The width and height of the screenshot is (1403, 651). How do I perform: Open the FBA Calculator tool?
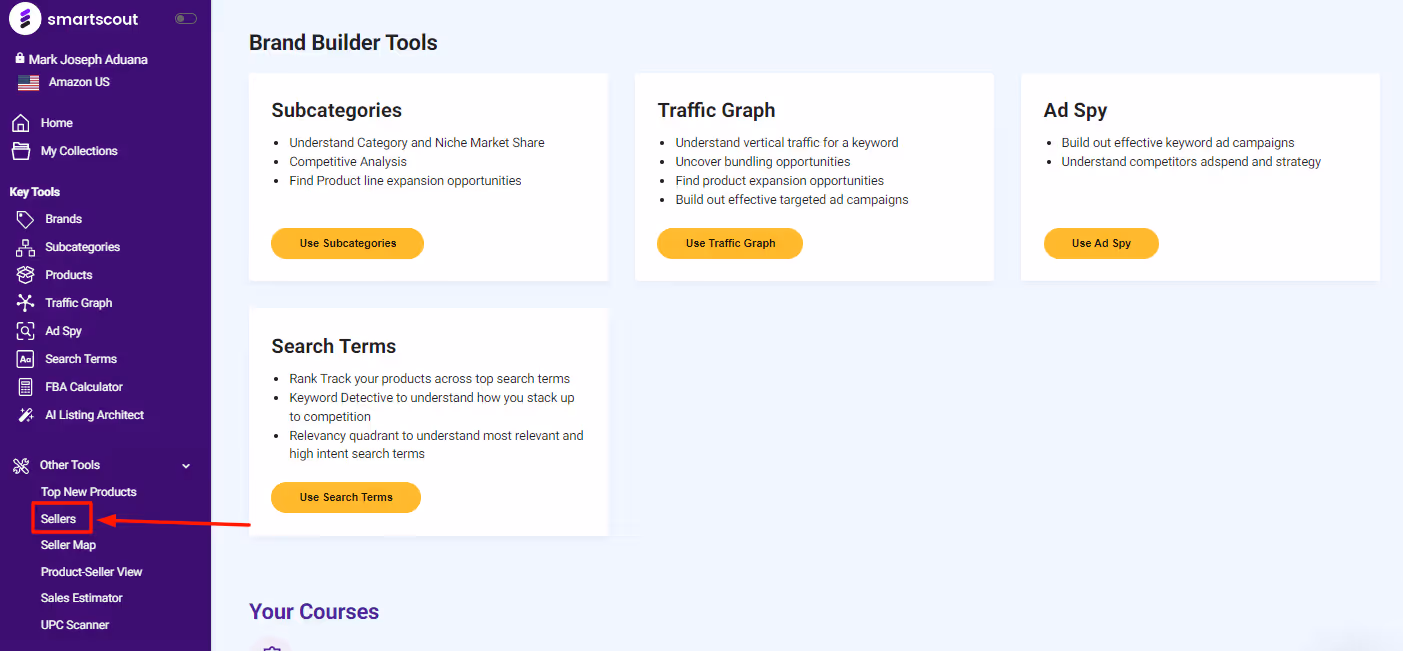click(x=84, y=387)
